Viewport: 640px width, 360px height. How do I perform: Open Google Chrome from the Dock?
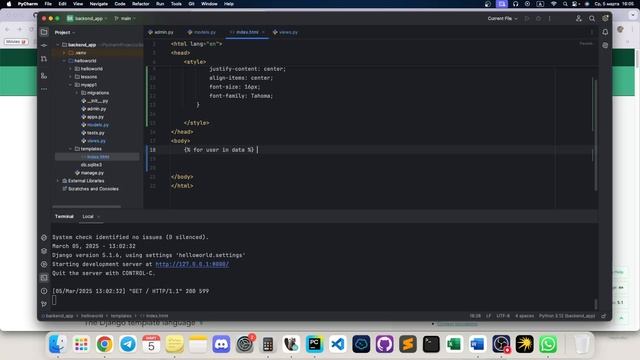pyautogui.click(x=104, y=344)
